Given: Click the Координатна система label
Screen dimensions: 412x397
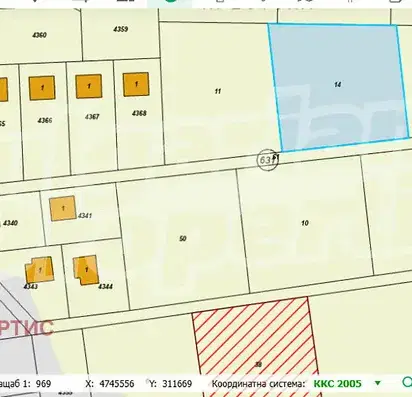Looking at the screenshot, I should coord(259,383).
